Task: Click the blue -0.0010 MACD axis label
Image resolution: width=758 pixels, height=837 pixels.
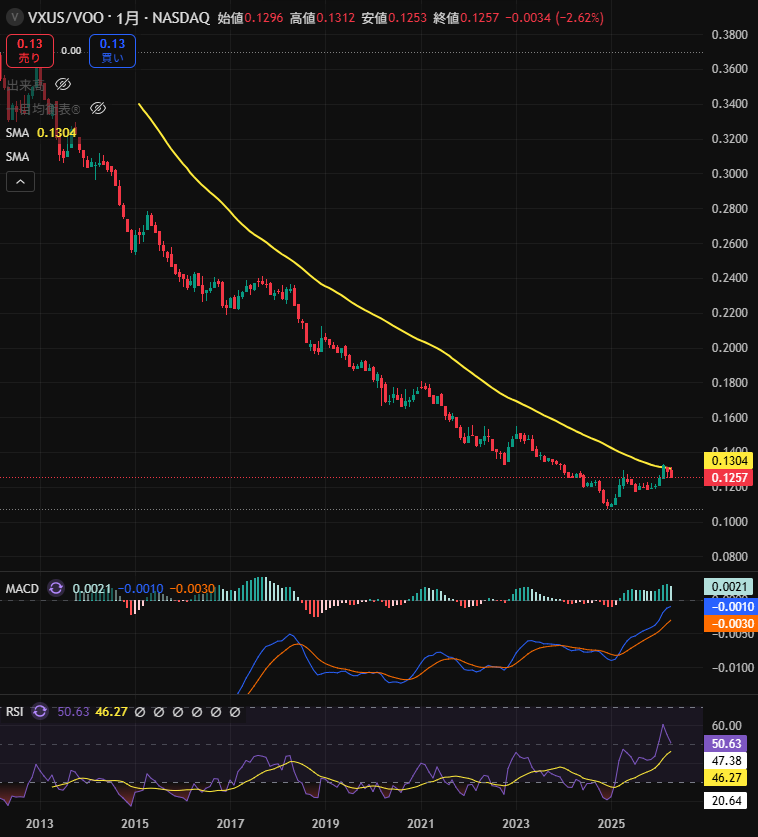Action: coord(730,606)
